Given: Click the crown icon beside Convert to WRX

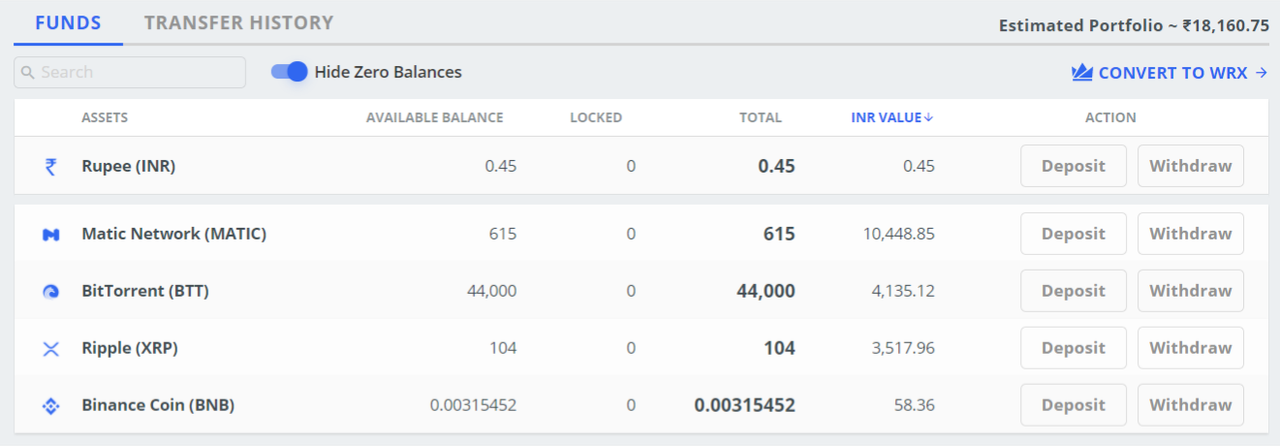Looking at the screenshot, I should tap(1082, 73).
